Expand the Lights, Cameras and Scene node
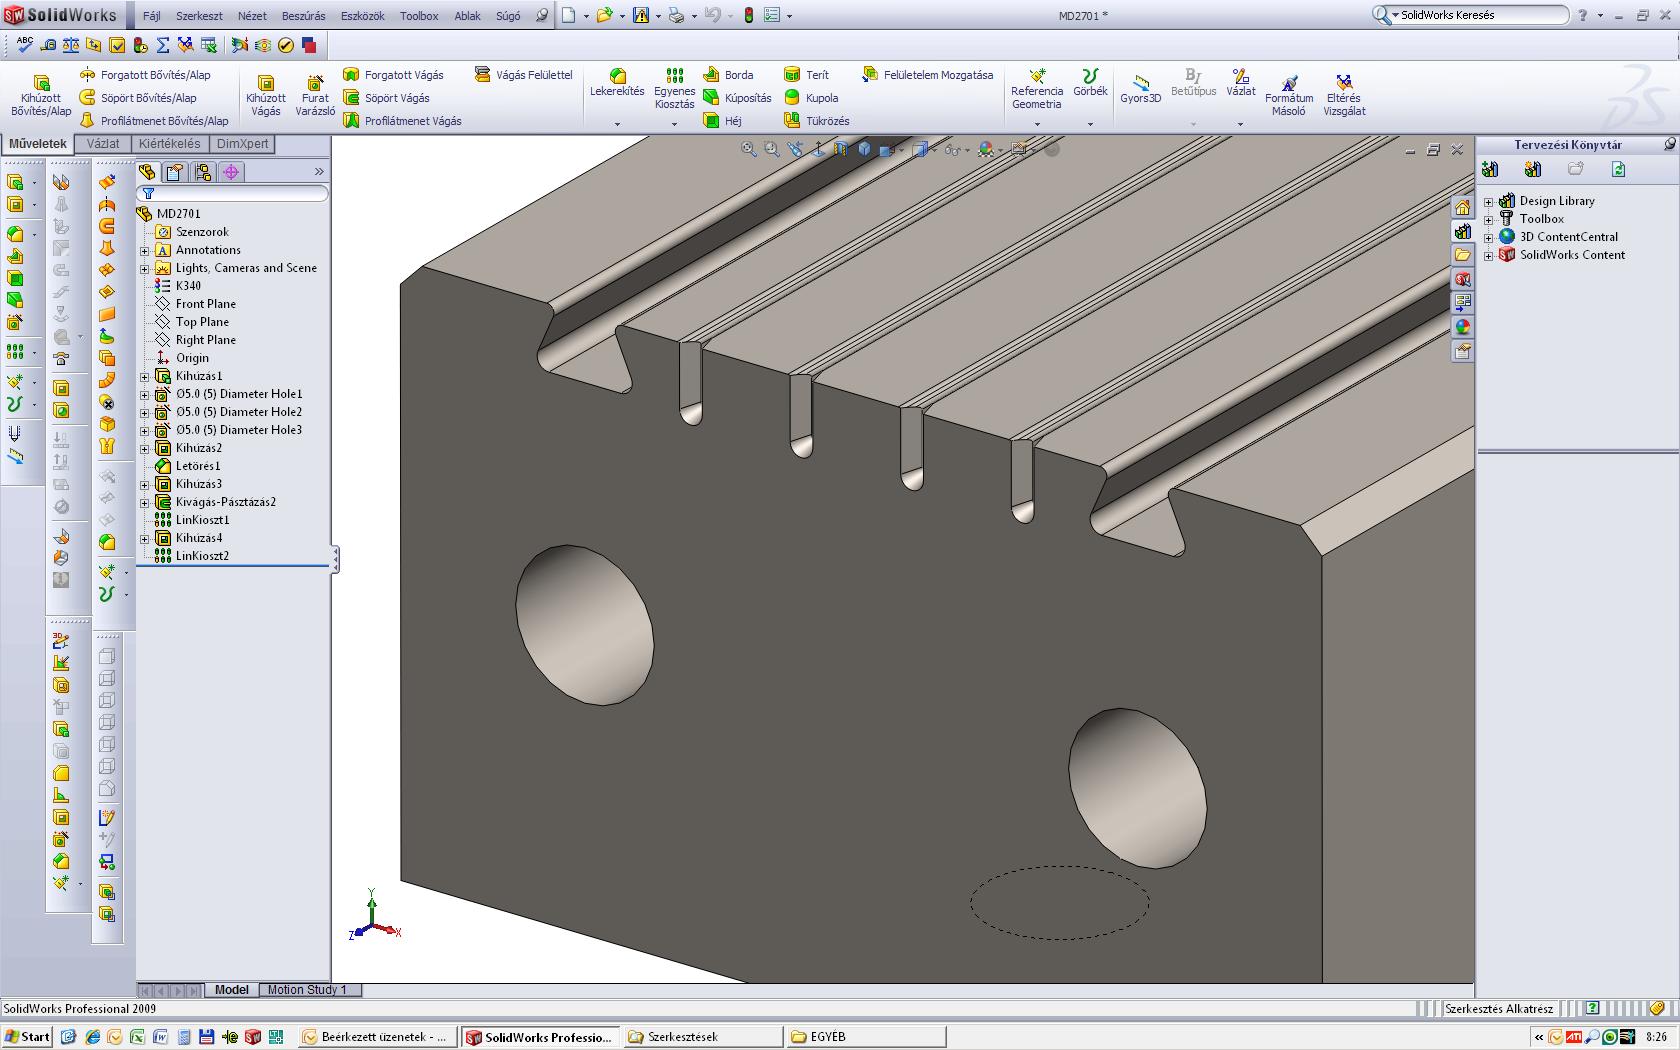The image size is (1680, 1050). [x=144, y=268]
